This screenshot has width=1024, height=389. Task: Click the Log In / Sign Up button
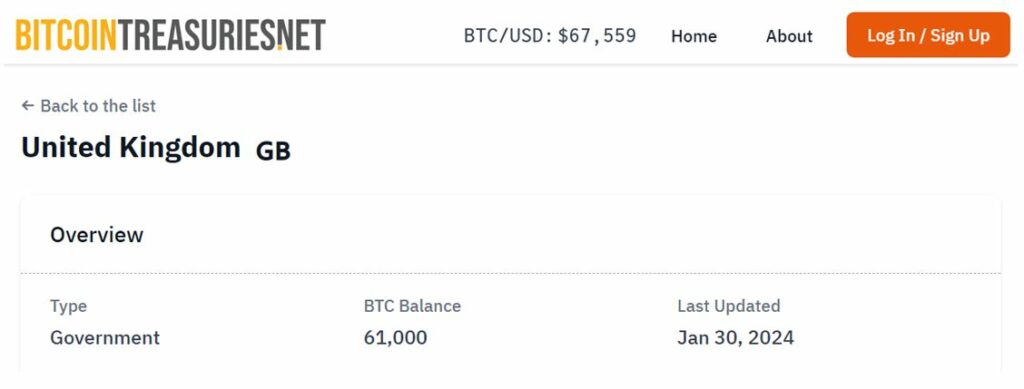928,35
